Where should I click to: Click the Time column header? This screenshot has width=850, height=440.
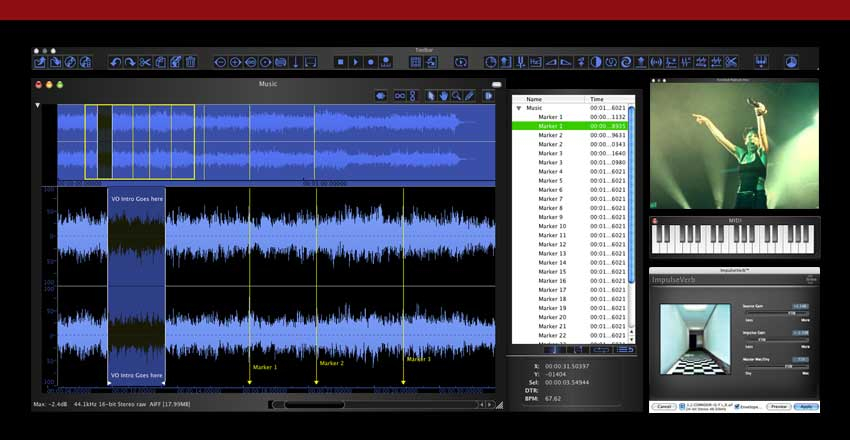597,99
